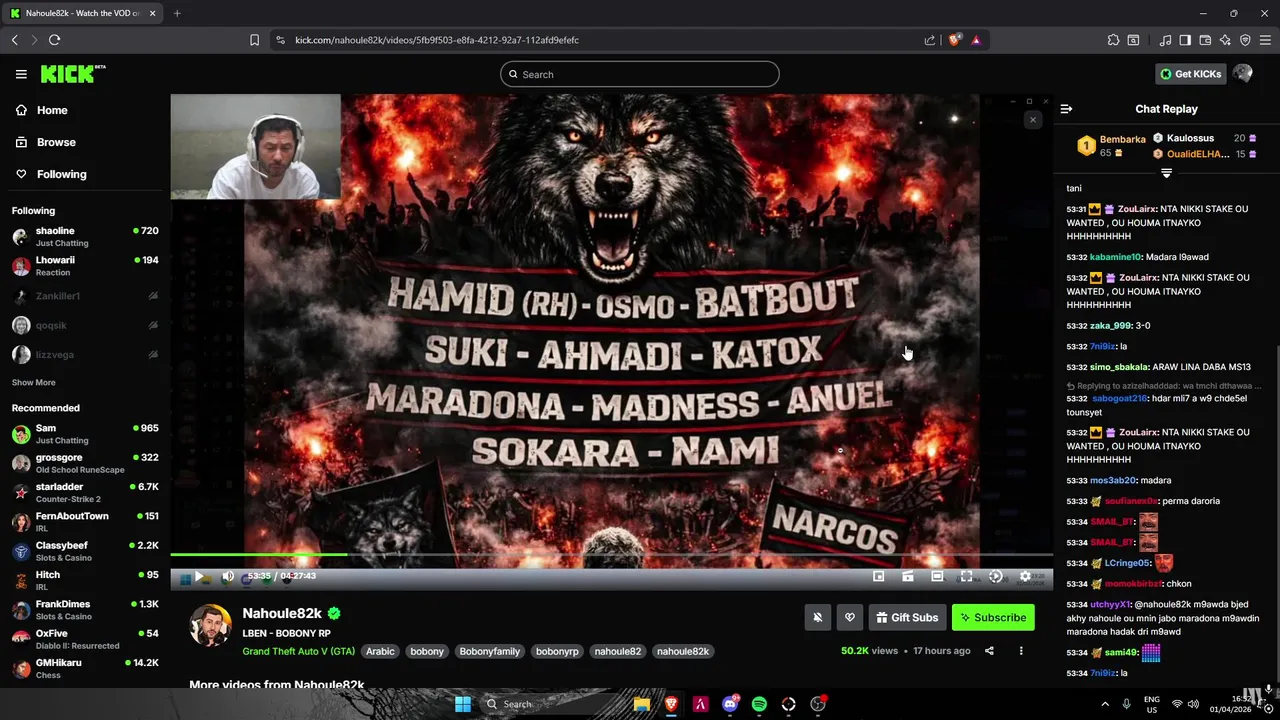Screen dimensions: 1280x720
Task: Open the Kick hamburger sidebar menu
Action: (x=21, y=74)
